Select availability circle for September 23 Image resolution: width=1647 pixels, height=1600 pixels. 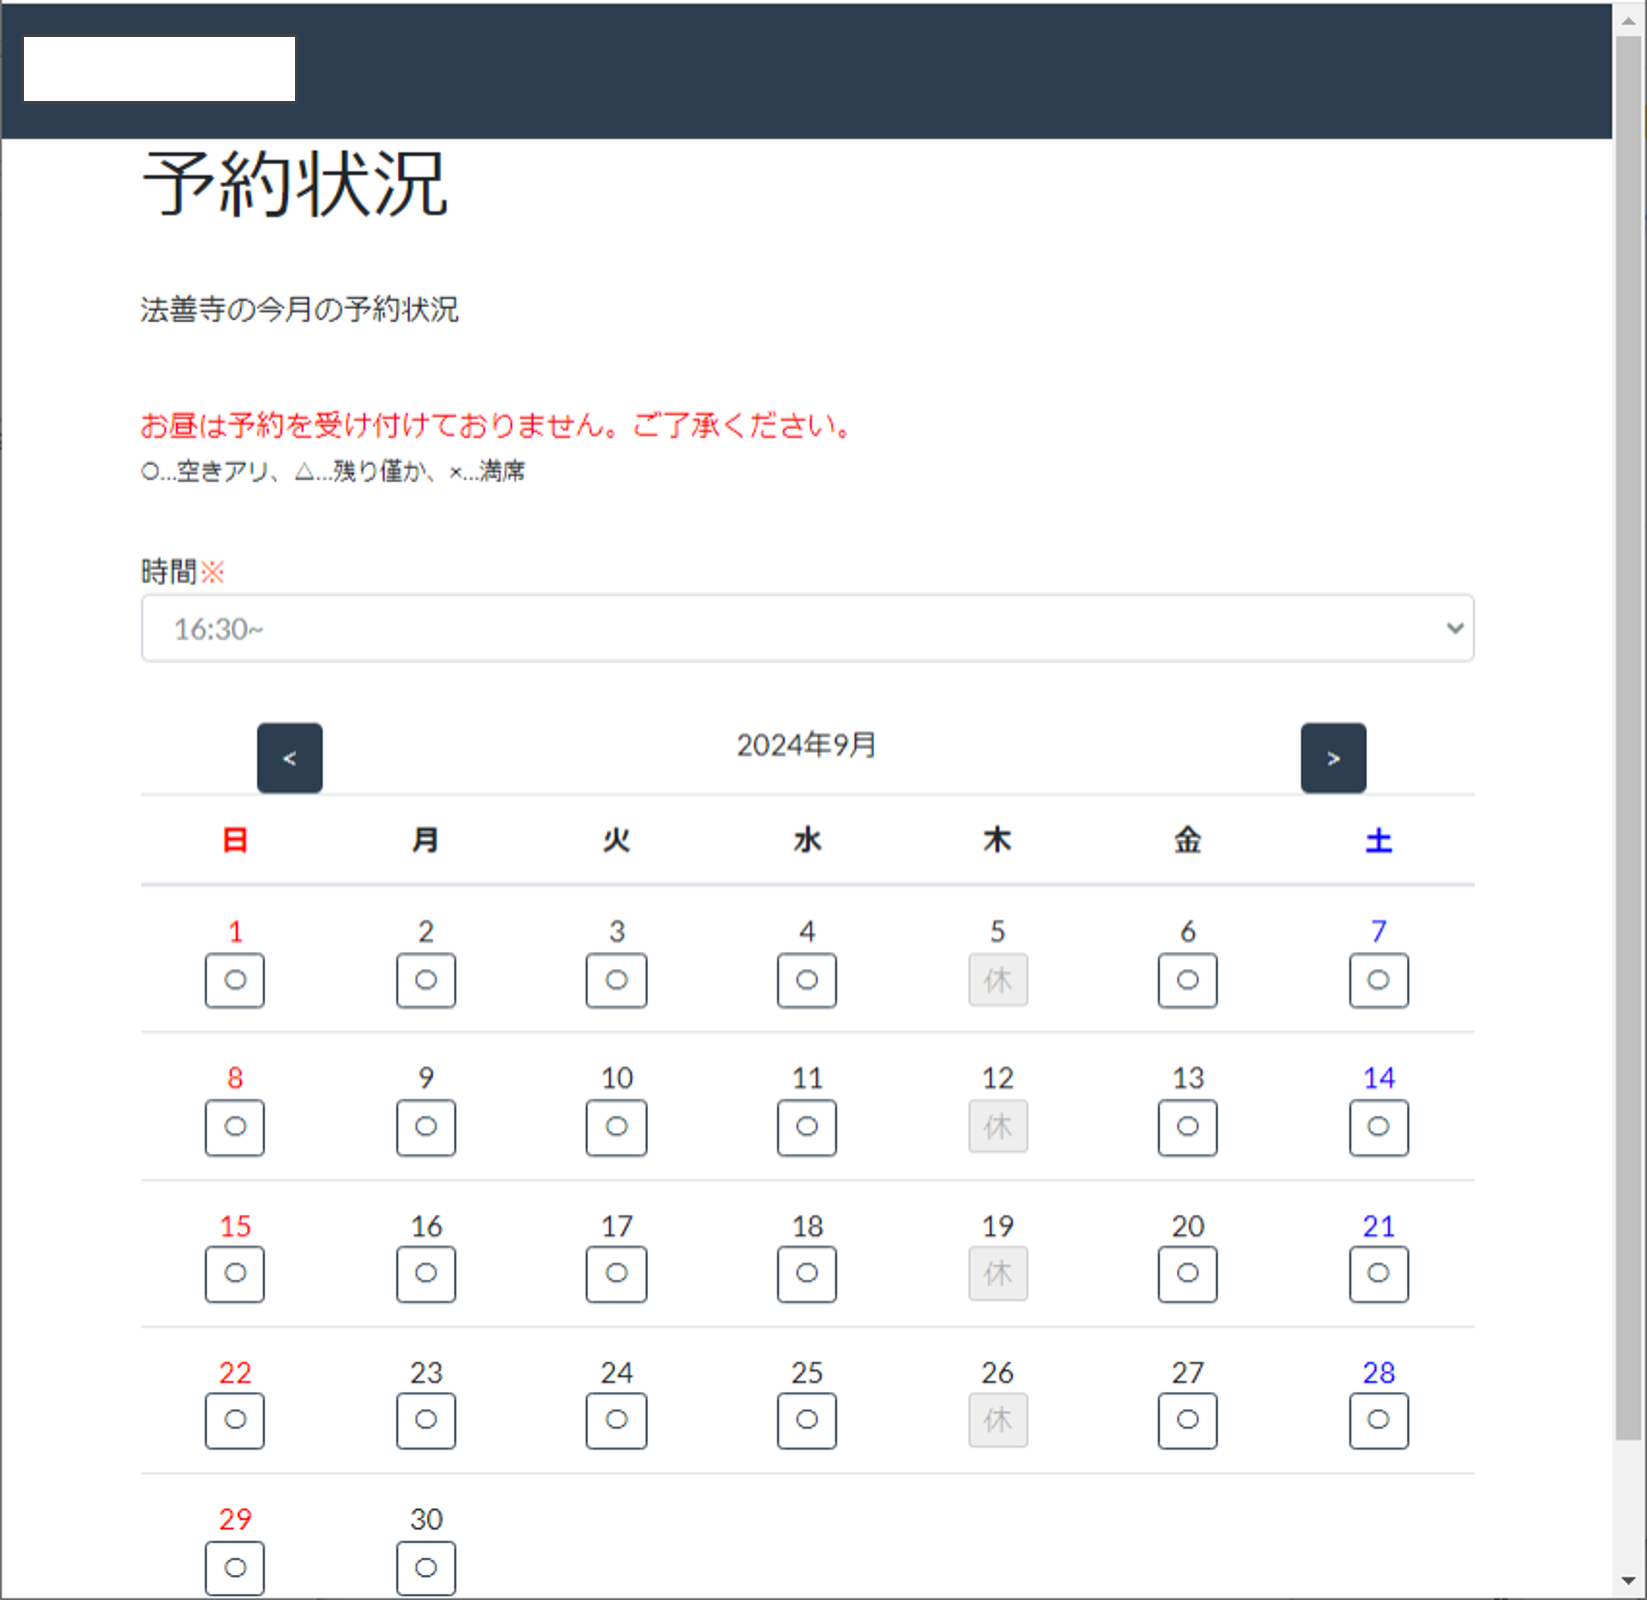coord(426,1420)
